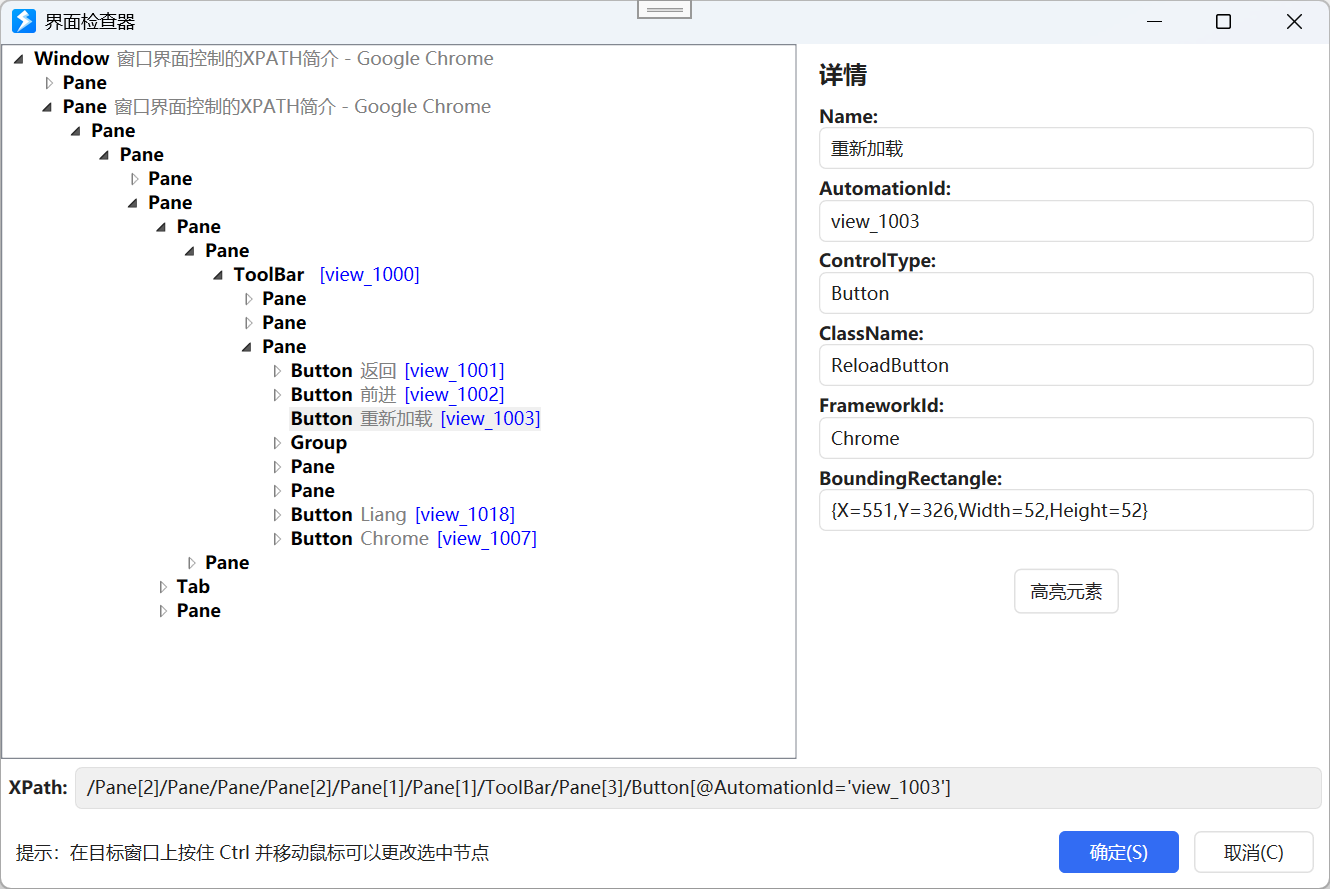Click the 界面检查器 app icon in title bar
Screen dimensions: 1330x889
tap(24, 21)
